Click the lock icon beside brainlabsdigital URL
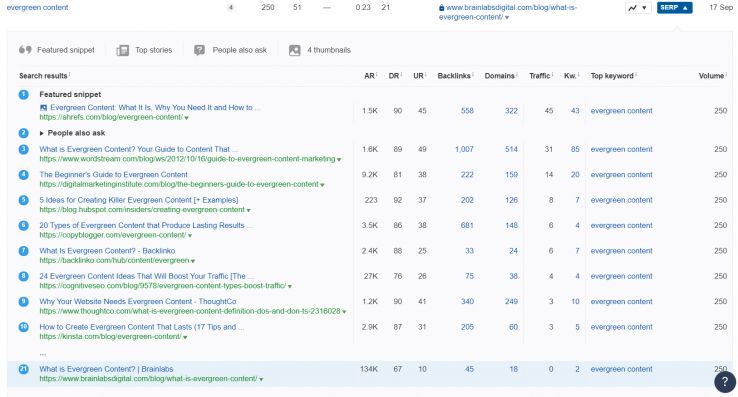Viewport: 738px width, 397px height. pos(441,8)
